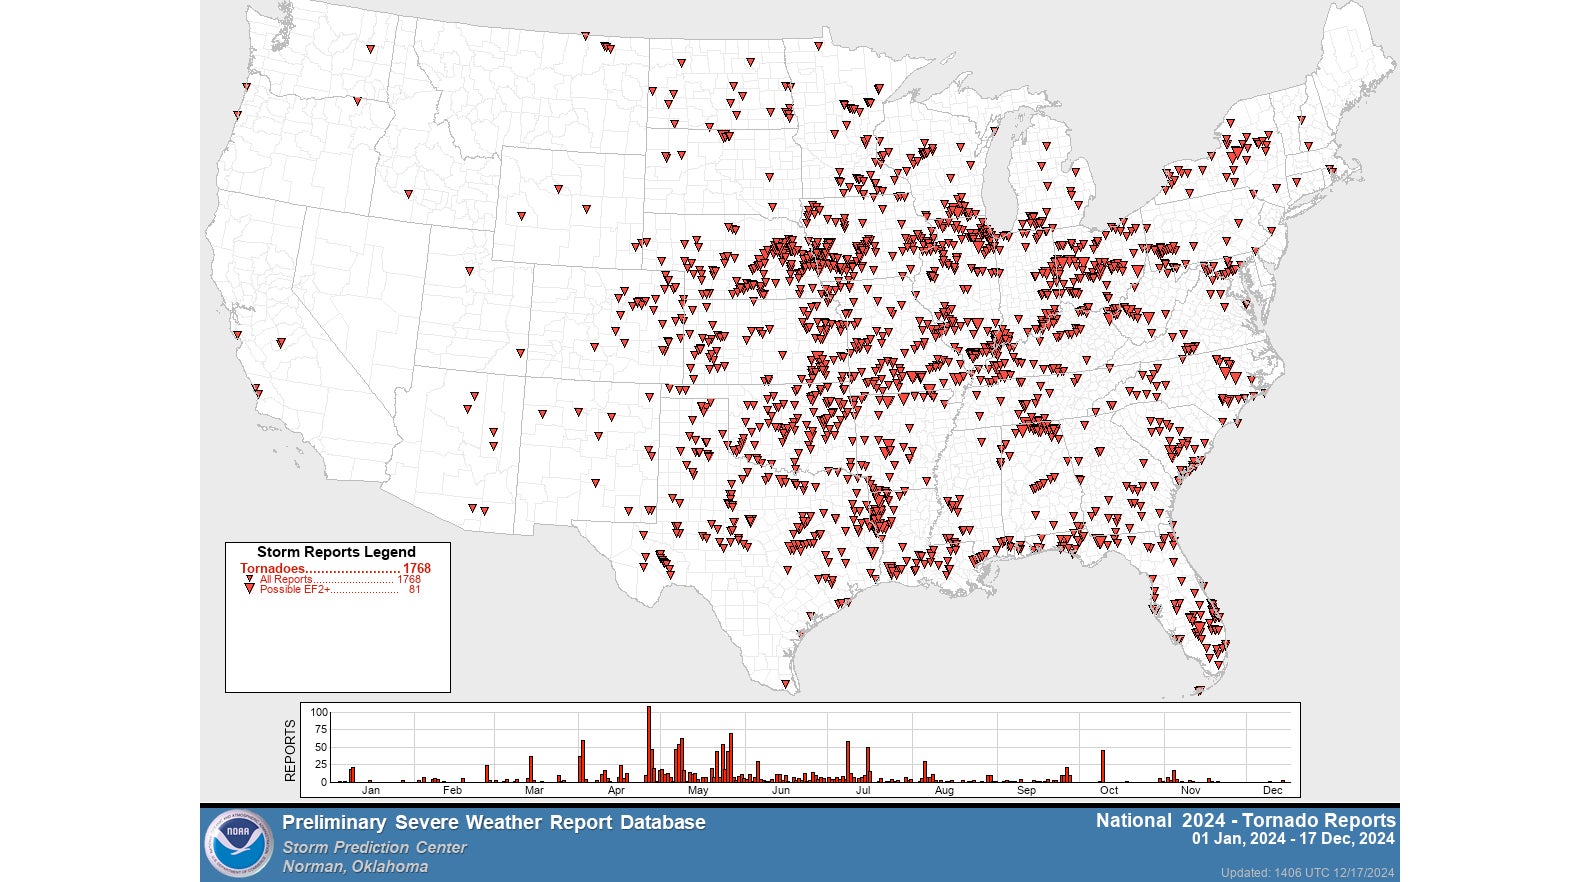
Task: Click the NOAA logo emblem
Action: pyautogui.click(x=237, y=844)
